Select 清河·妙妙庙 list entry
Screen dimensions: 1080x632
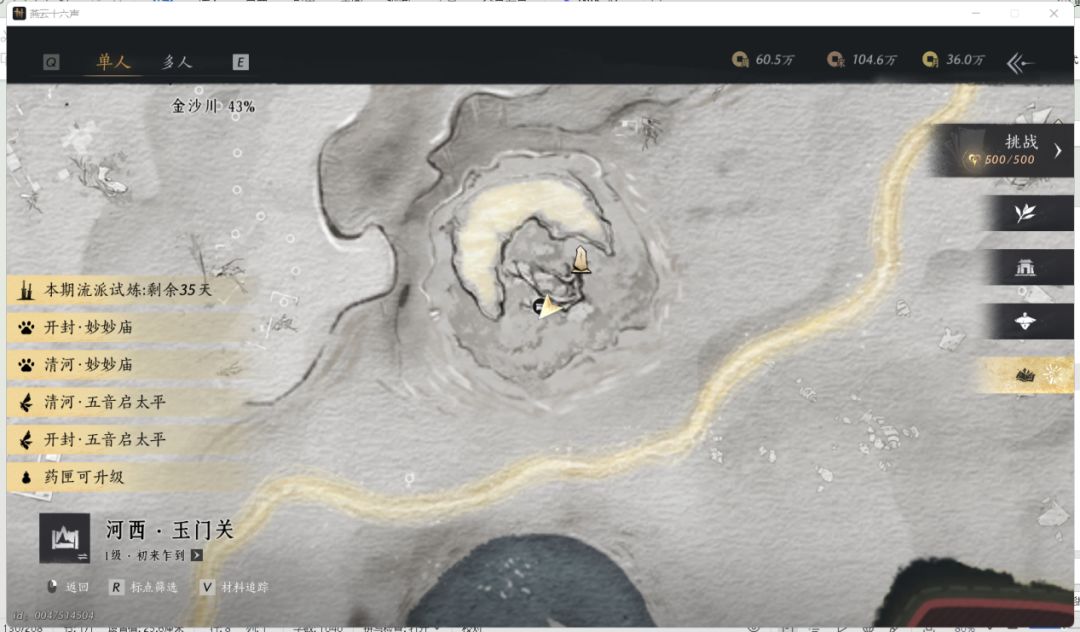pyautogui.click(x=129, y=365)
